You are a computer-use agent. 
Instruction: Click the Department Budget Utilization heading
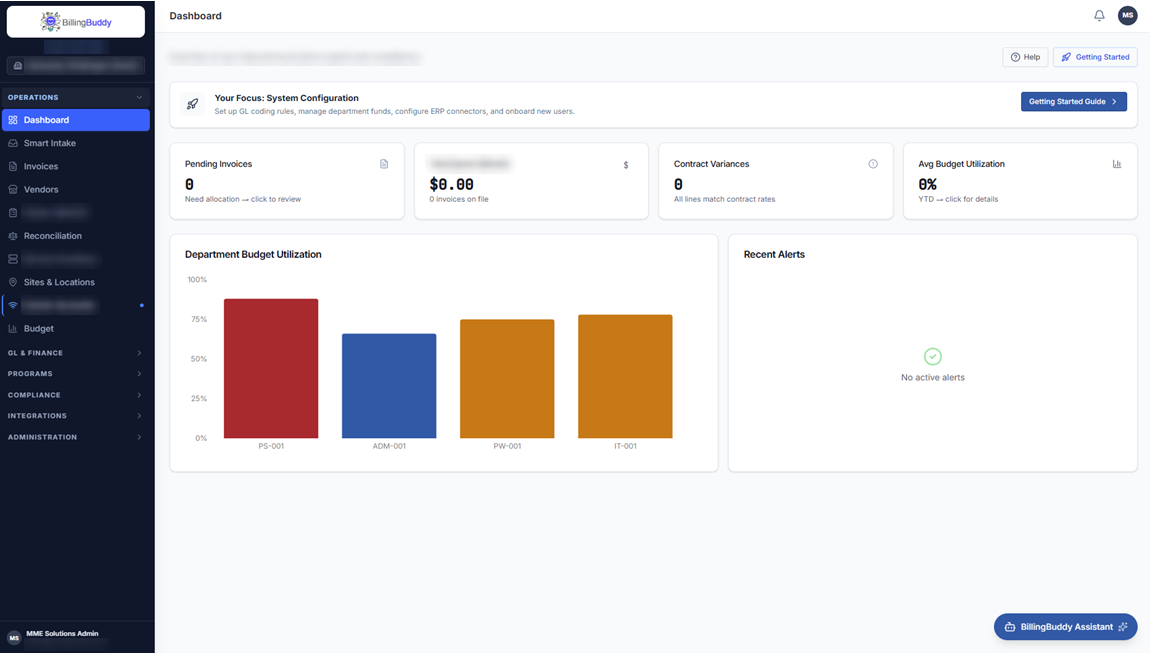253,255
